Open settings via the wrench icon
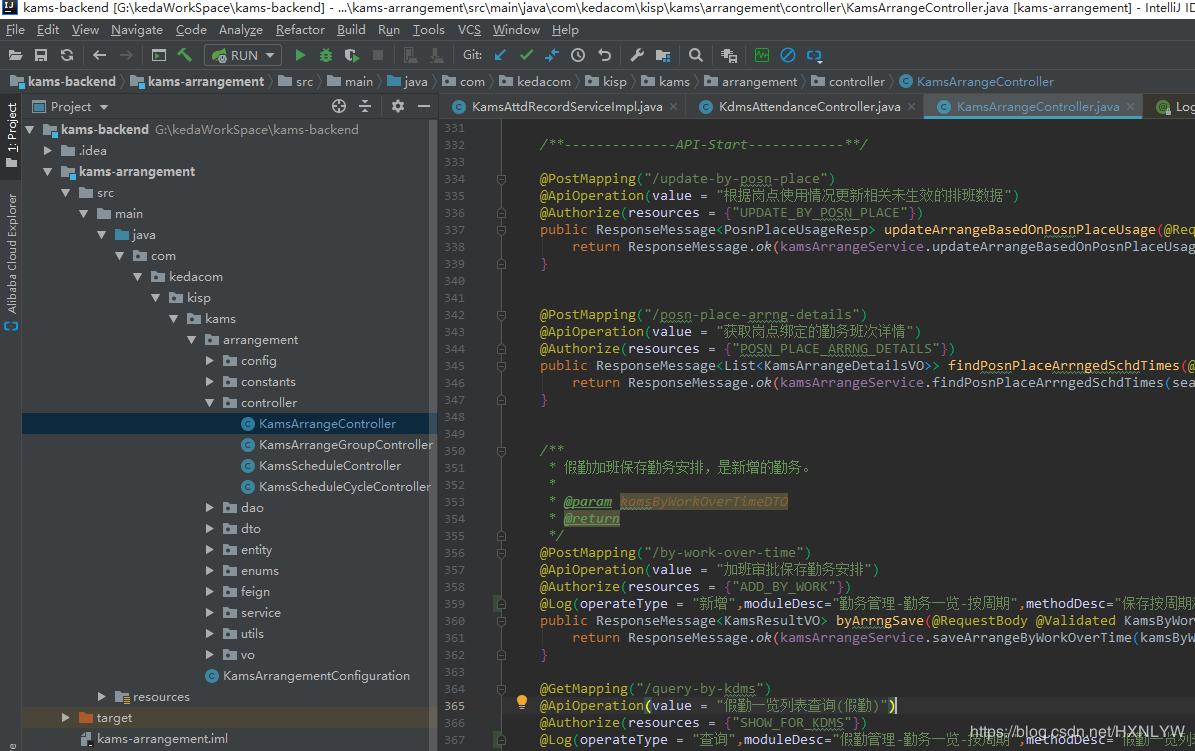Viewport: 1195px width, 751px height. [637, 55]
